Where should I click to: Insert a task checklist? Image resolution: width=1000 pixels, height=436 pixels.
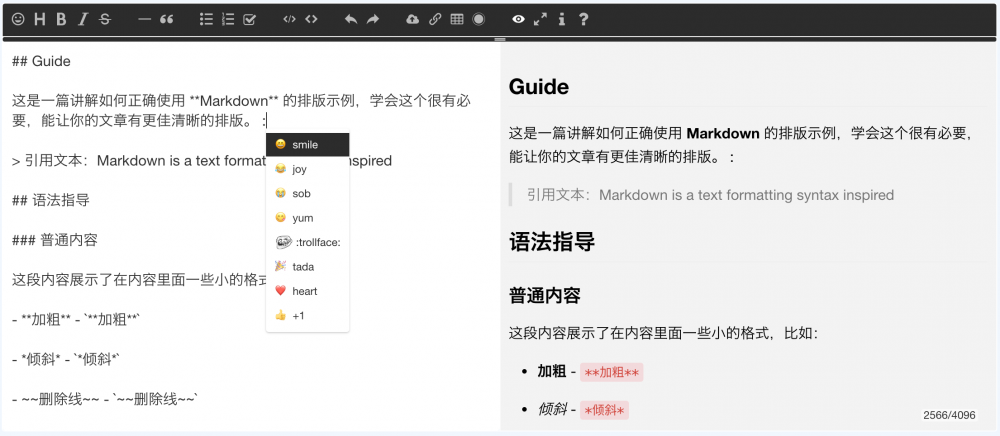point(249,19)
